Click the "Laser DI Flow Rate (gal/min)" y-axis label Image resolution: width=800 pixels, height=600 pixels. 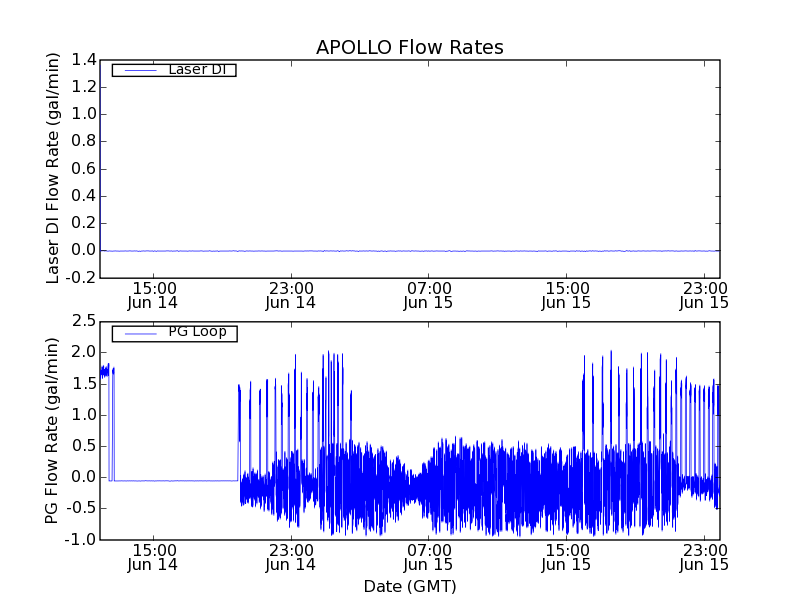(x=54, y=168)
